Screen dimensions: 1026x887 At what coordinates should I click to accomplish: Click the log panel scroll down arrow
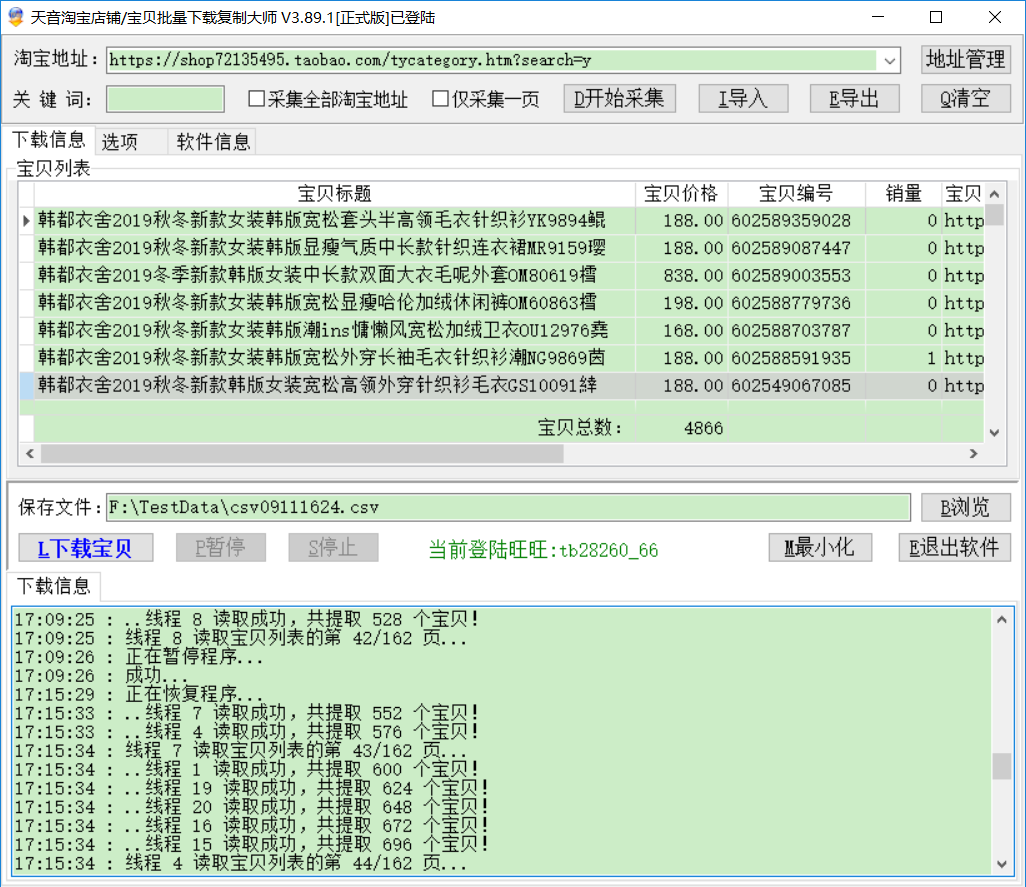1001,864
